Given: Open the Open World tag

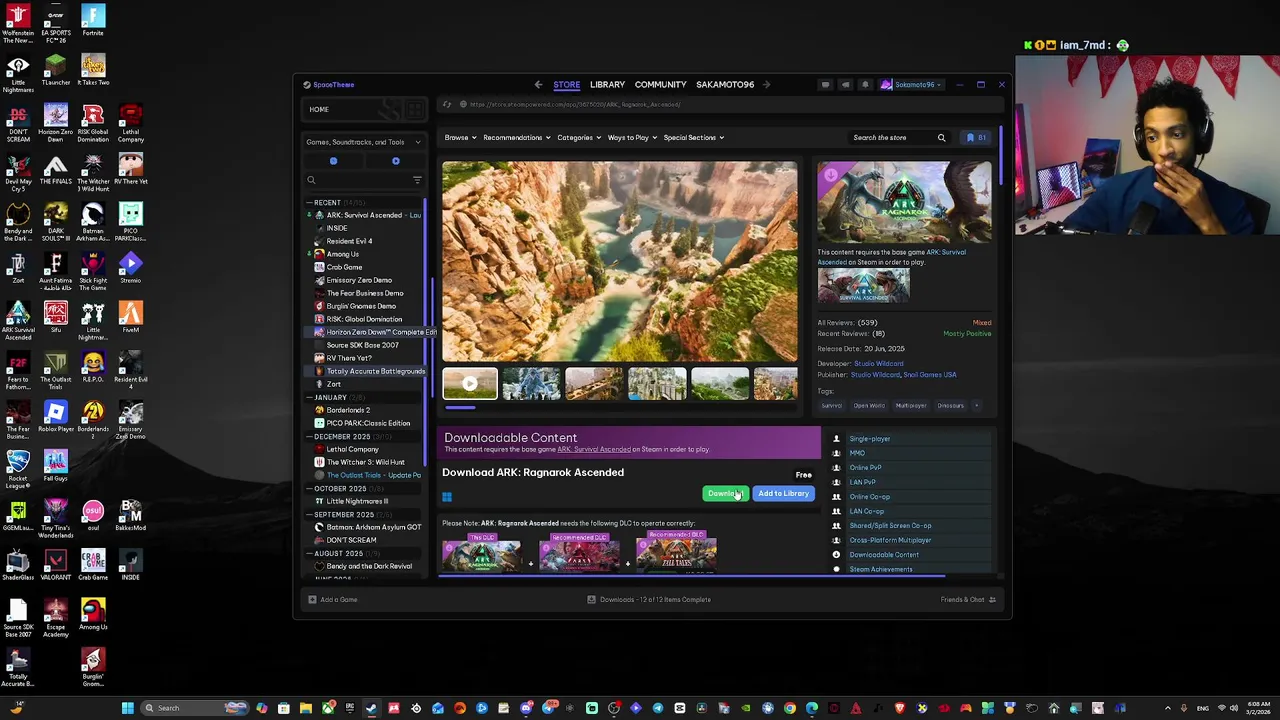Looking at the screenshot, I should click(x=869, y=406).
